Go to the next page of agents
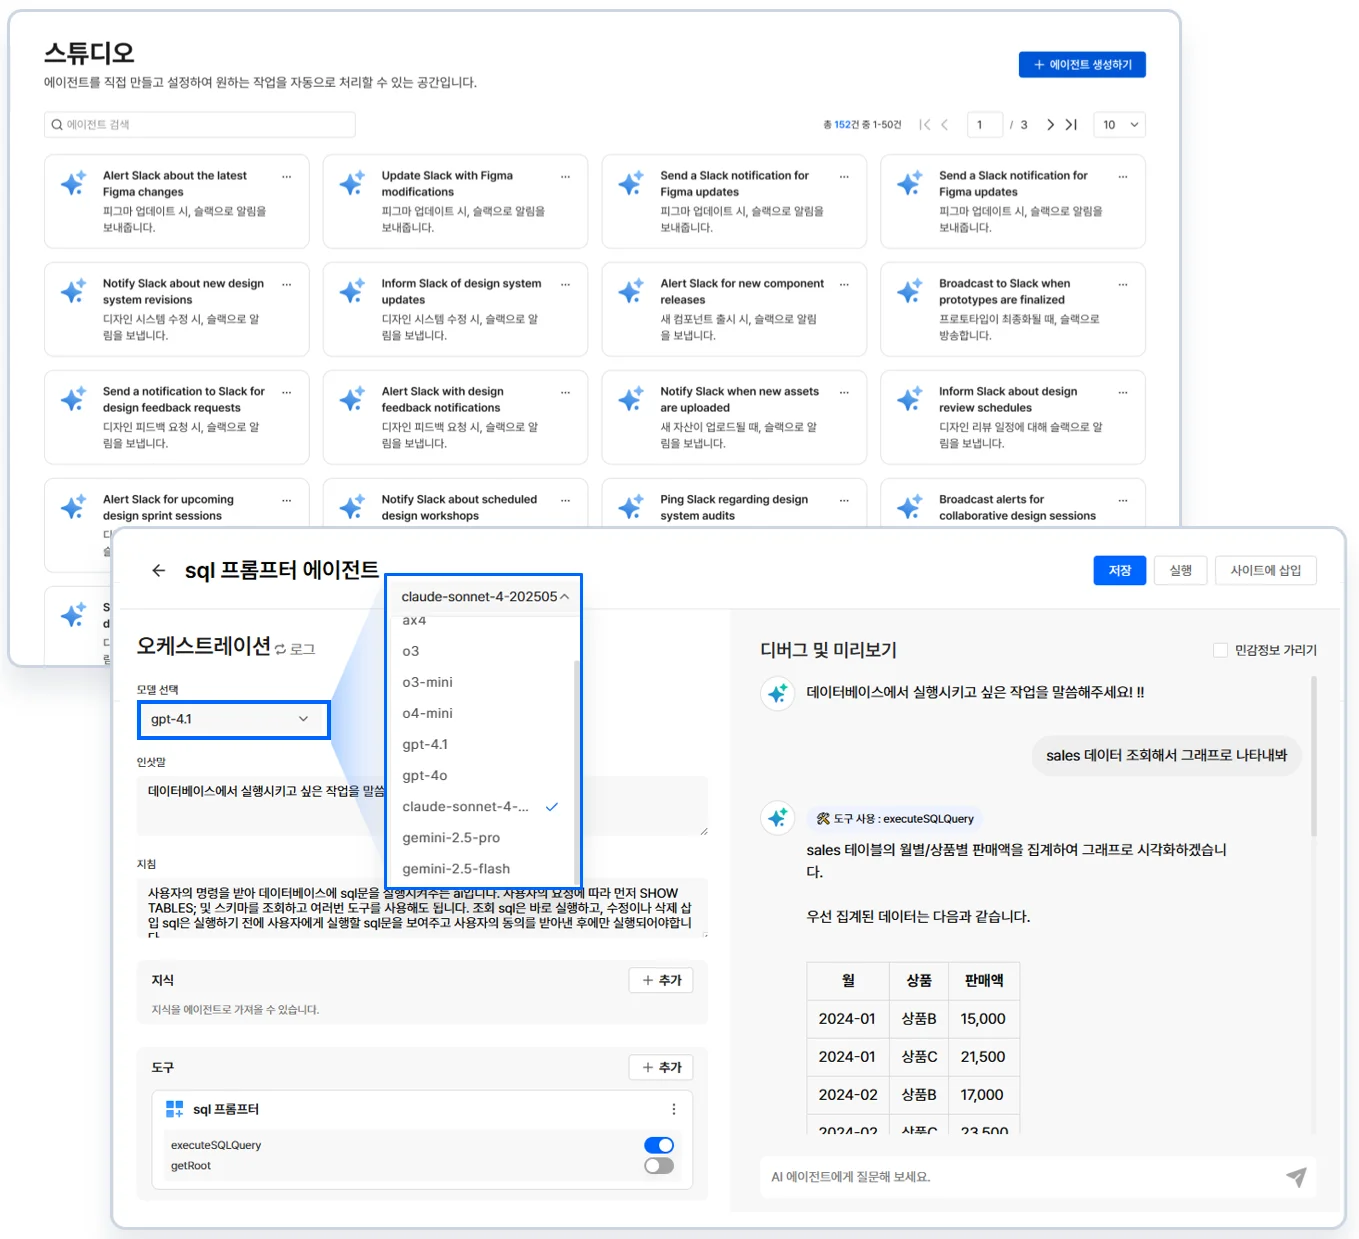1359x1239 pixels. tap(1050, 125)
